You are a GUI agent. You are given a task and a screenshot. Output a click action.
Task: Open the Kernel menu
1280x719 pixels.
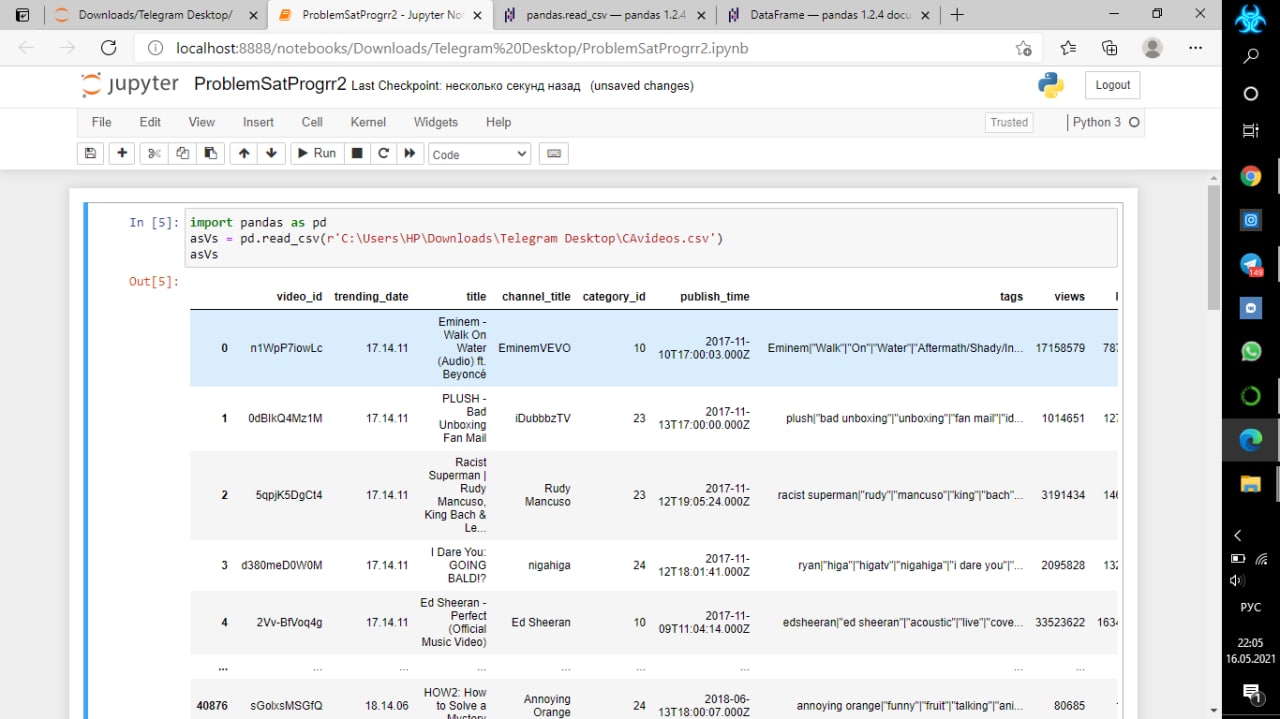tap(368, 122)
